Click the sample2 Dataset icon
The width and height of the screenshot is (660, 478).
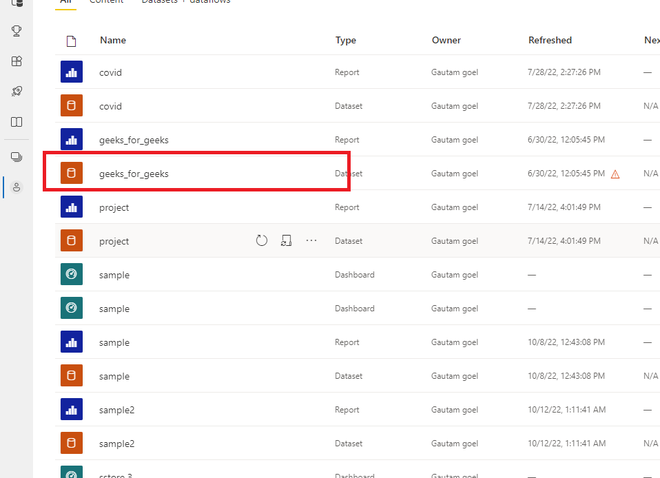[x=72, y=443]
